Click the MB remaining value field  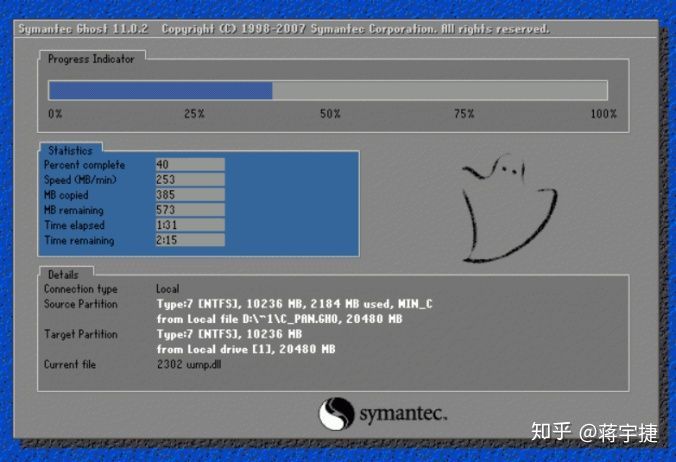click(189, 210)
